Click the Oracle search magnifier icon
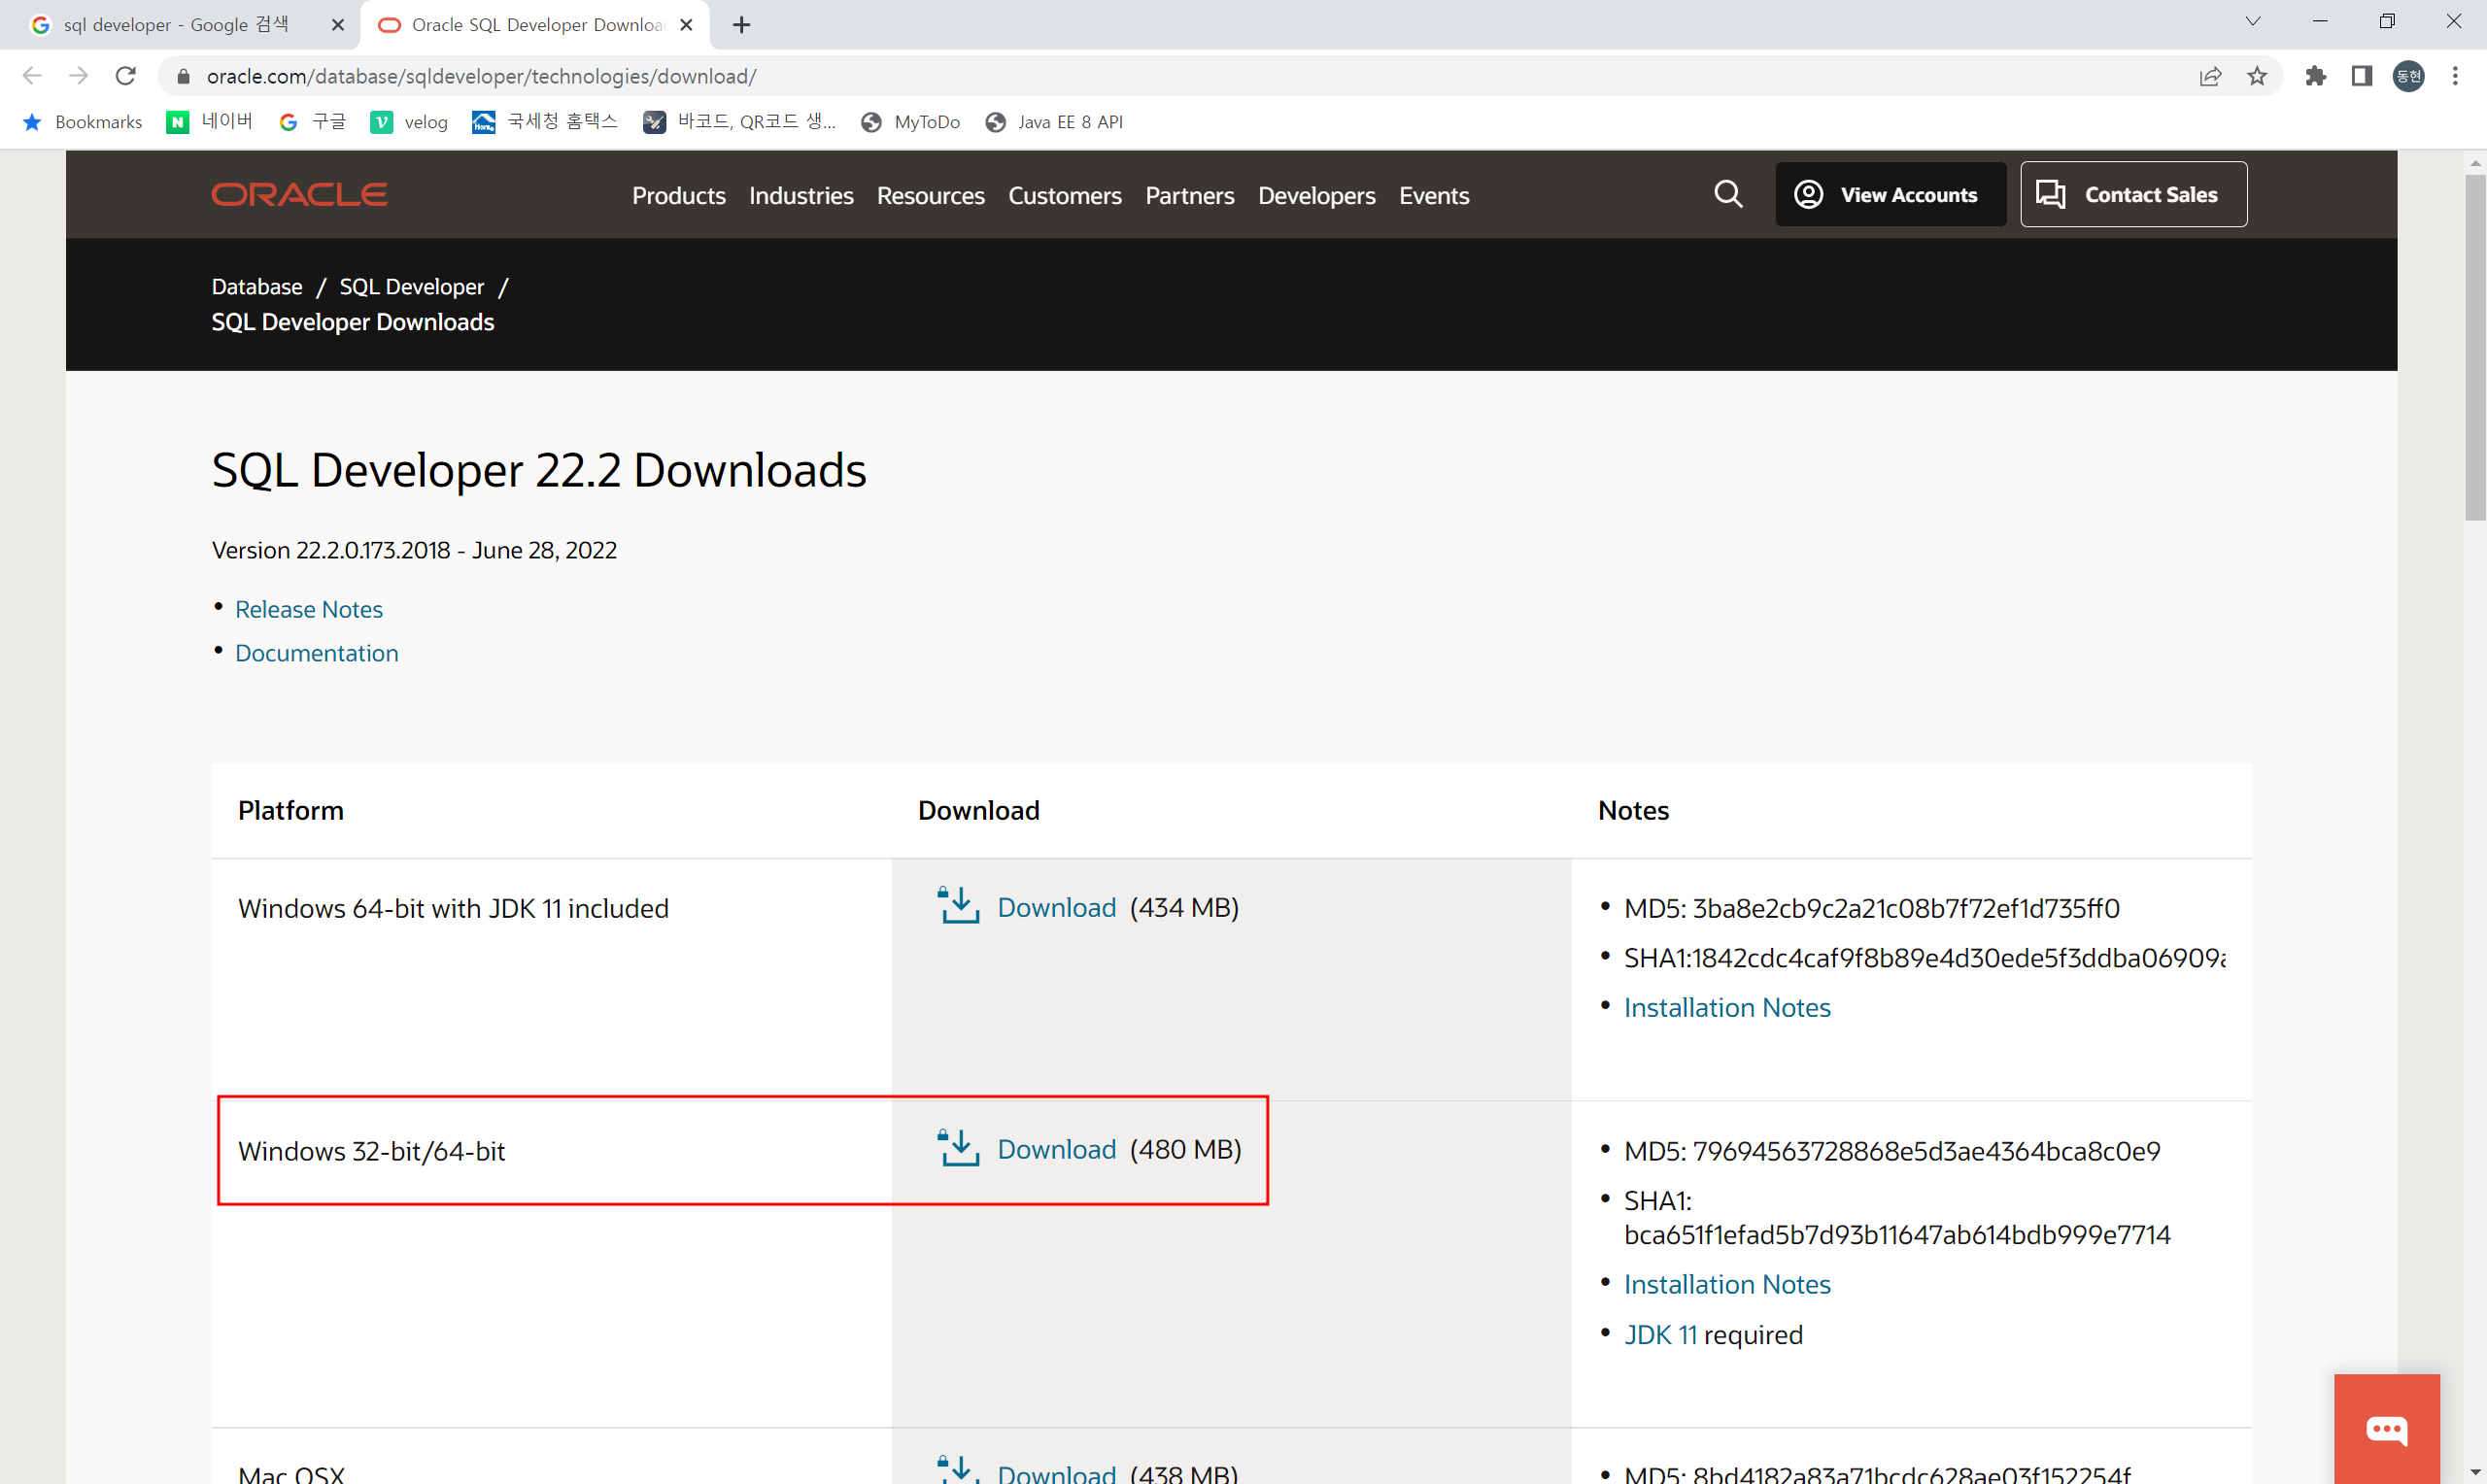 pyautogui.click(x=1728, y=194)
